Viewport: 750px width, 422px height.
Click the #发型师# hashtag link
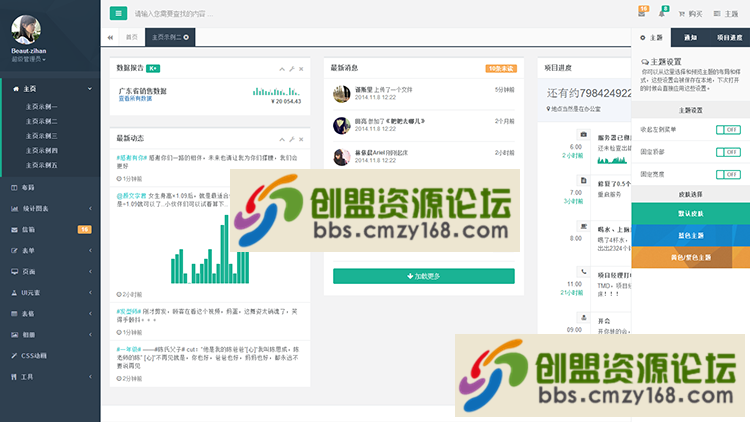pos(129,311)
